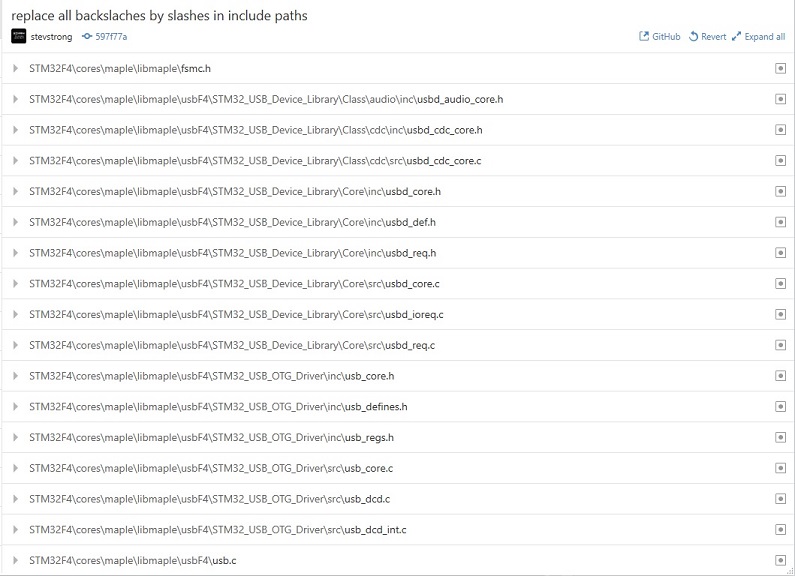Click the commit hash 597f77a

(x=111, y=37)
